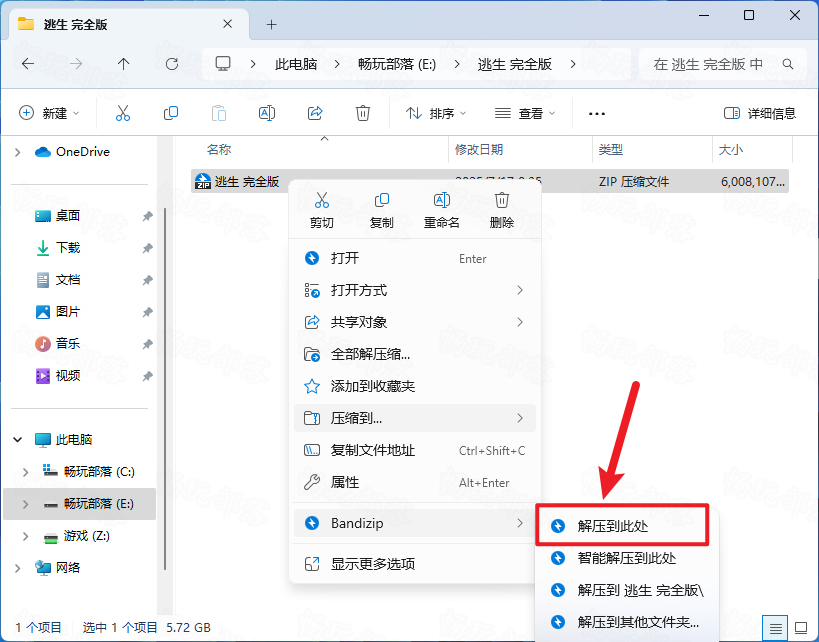Viewport: 819px width, 642px height.
Task: Expand the 畅玩部落 (C:) drive node
Action: click(26, 472)
